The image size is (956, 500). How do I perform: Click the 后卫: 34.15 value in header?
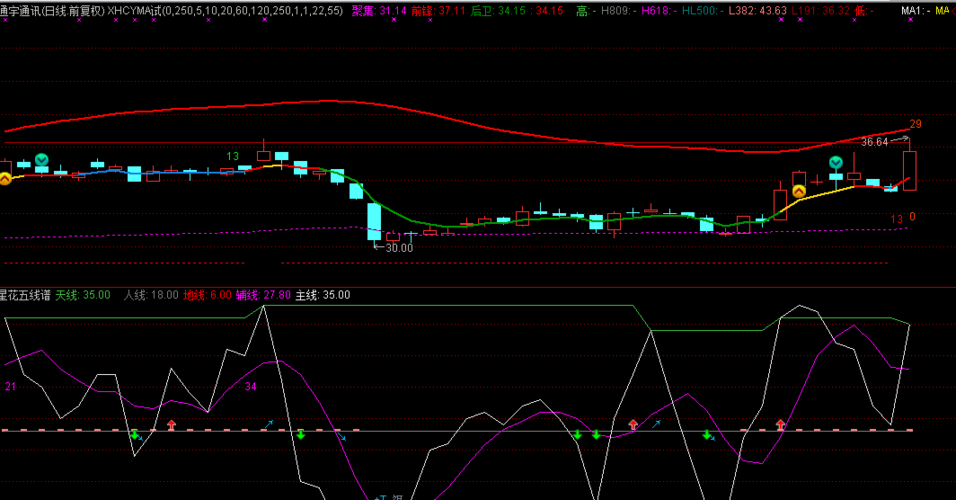coord(498,10)
